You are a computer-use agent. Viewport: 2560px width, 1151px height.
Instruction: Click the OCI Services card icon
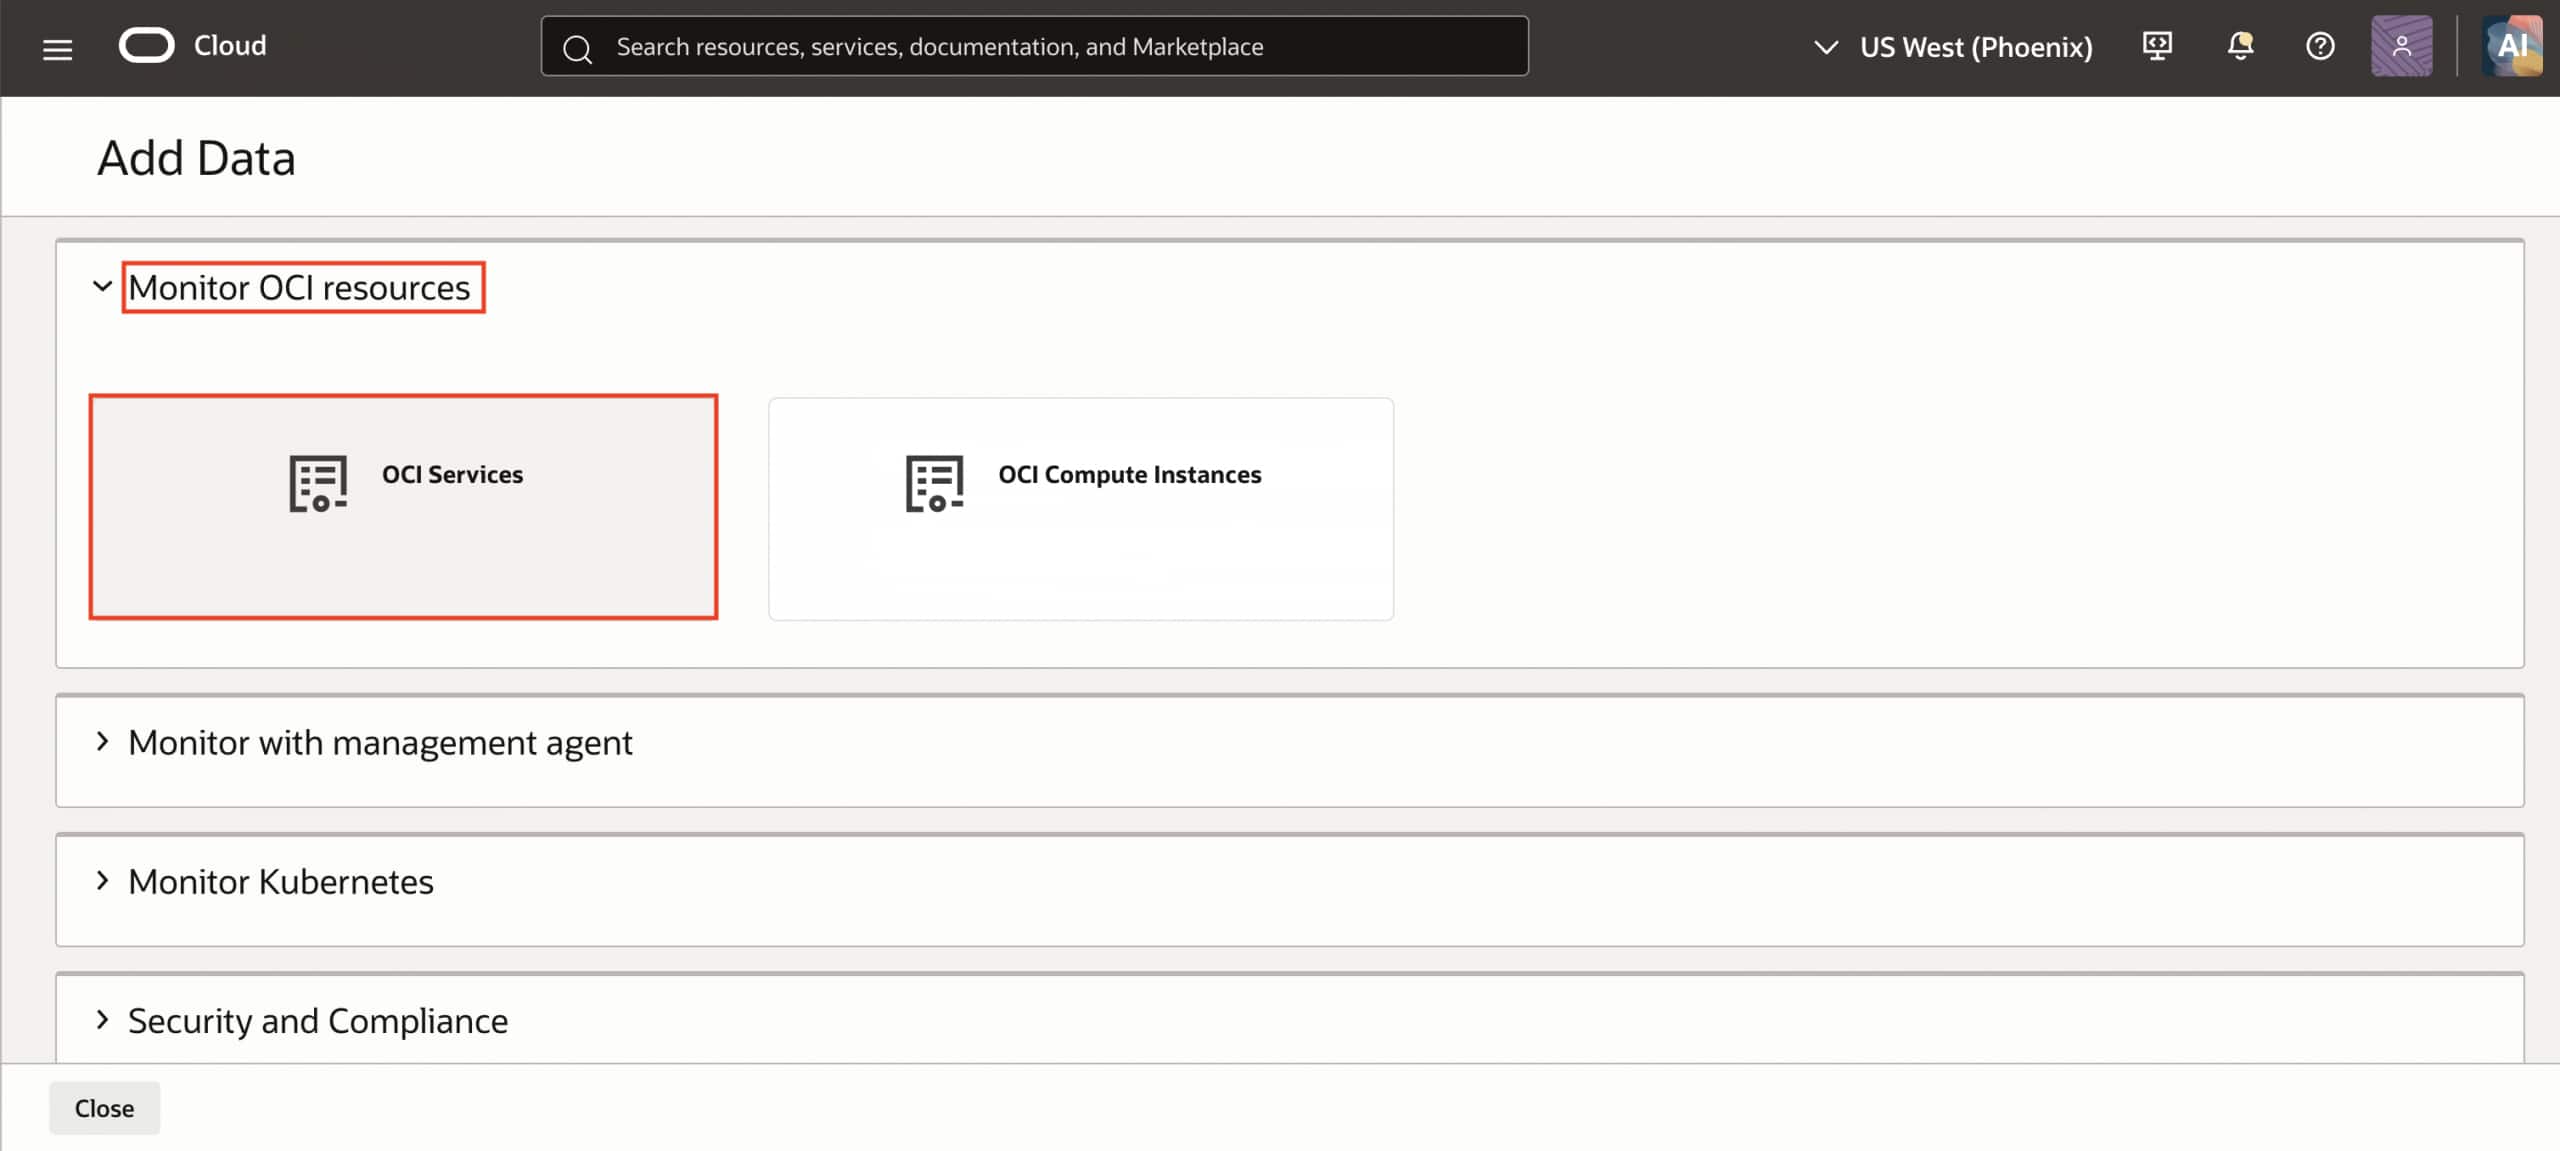pyautogui.click(x=318, y=483)
